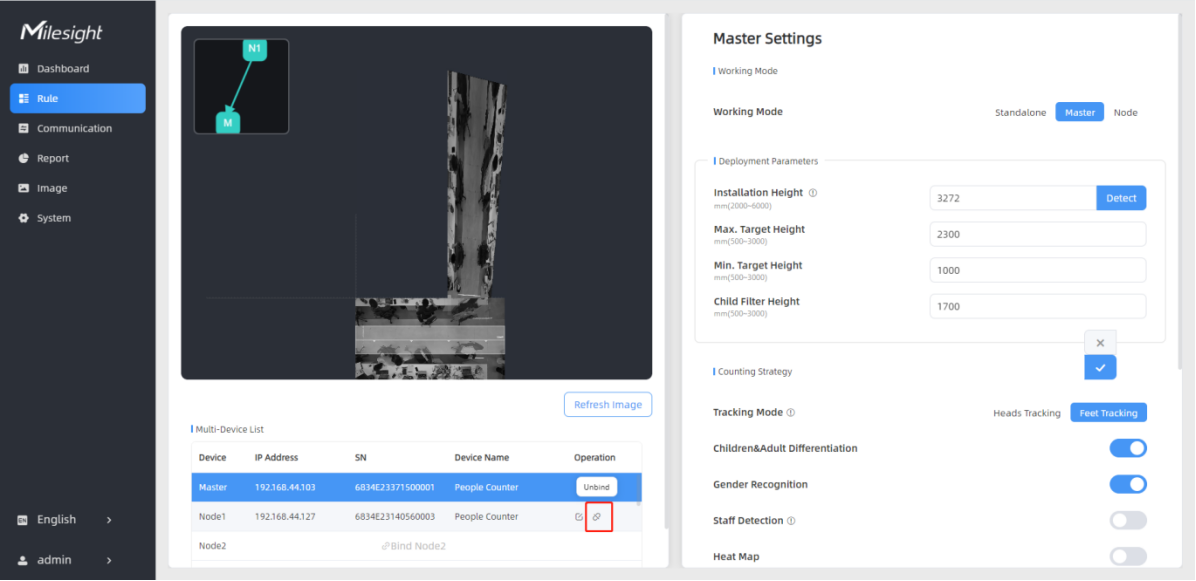Turn off Gender Recognition switch
1196x581 pixels.
click(1128, 485)
